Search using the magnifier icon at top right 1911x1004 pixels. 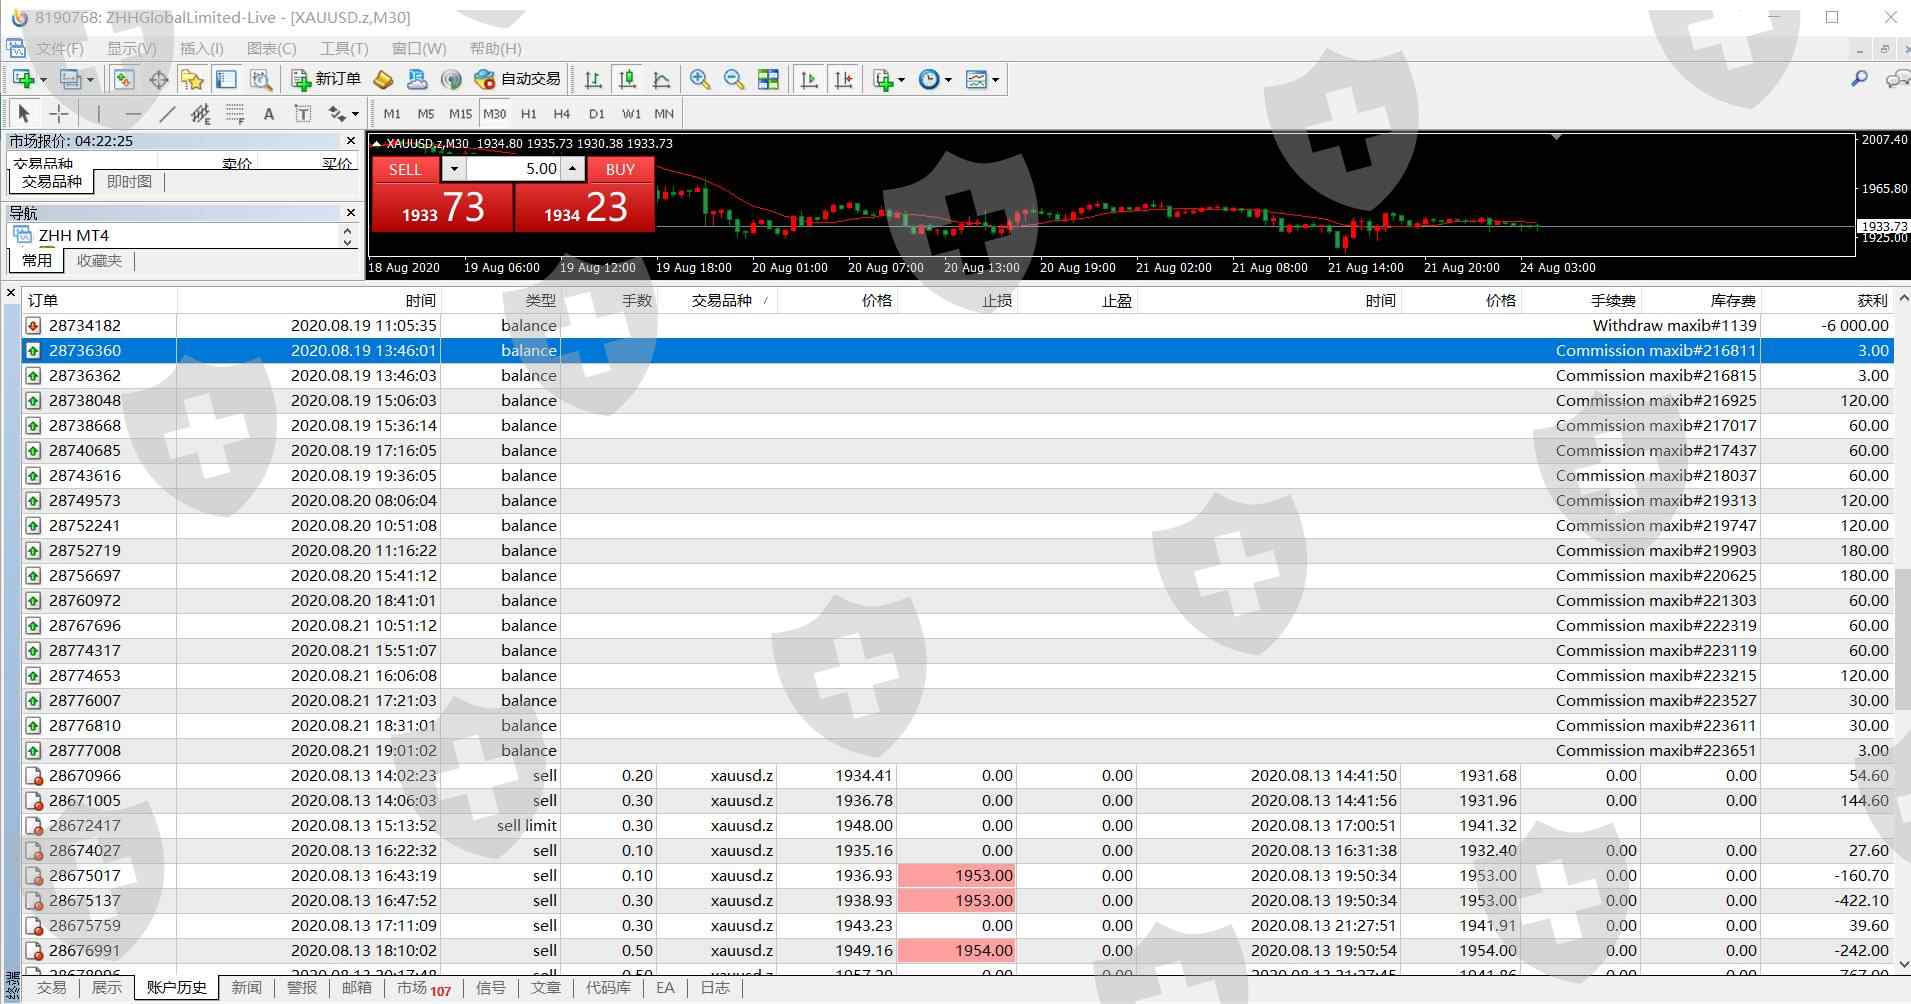[1859, 79]
